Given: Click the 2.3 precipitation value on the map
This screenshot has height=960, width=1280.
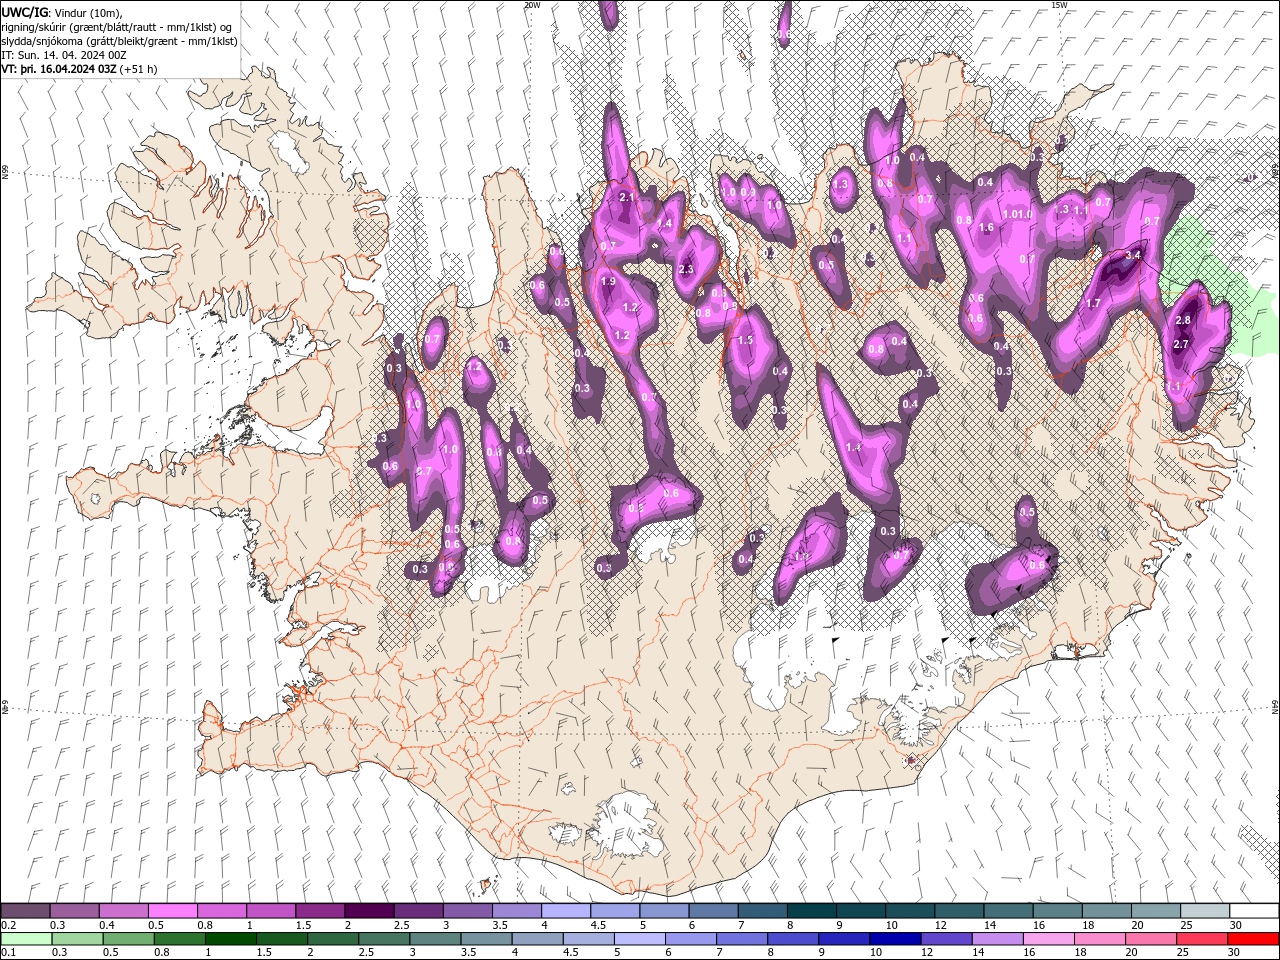Looking at the screenshot, I should pyautogui.click(x=686, y=270).
